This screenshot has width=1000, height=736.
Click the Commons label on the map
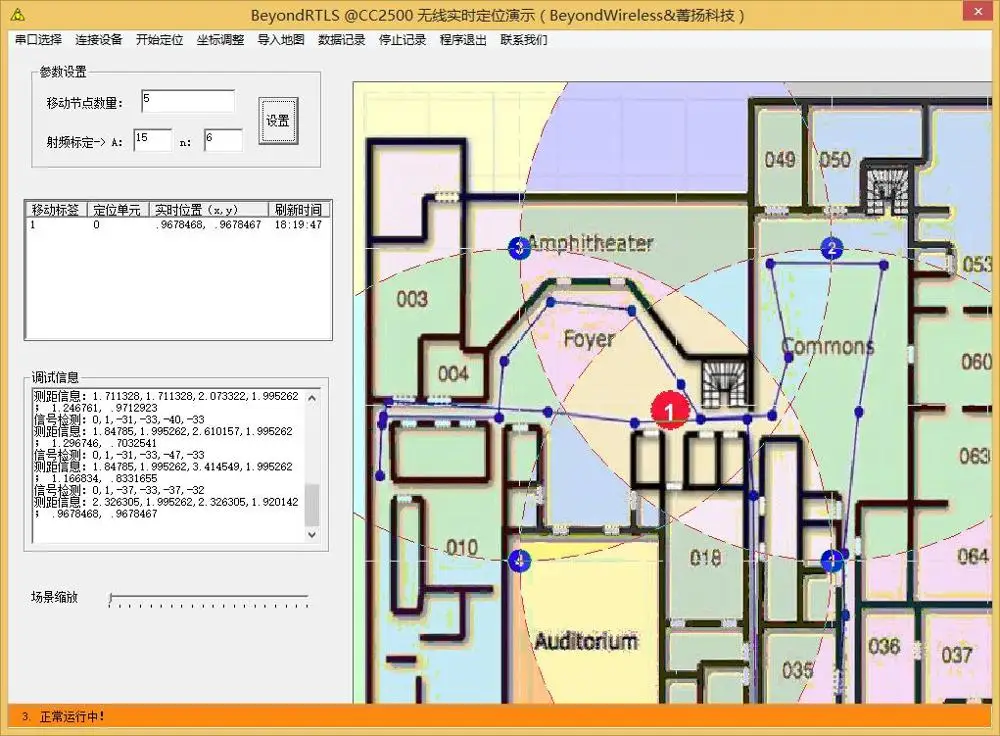click(x=827, y=346)
